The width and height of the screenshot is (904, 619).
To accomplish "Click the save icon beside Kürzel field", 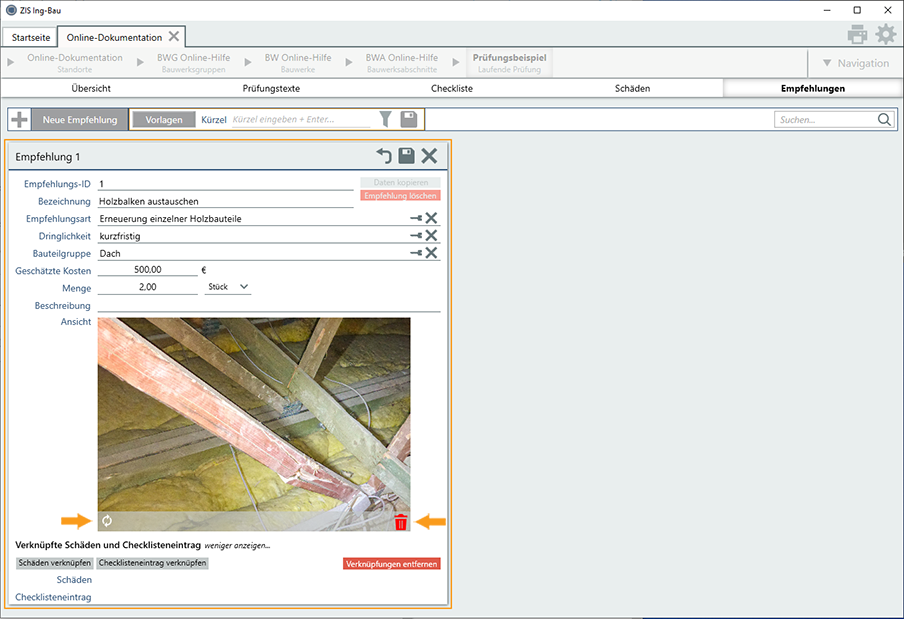I will click(x=409, y=120).
